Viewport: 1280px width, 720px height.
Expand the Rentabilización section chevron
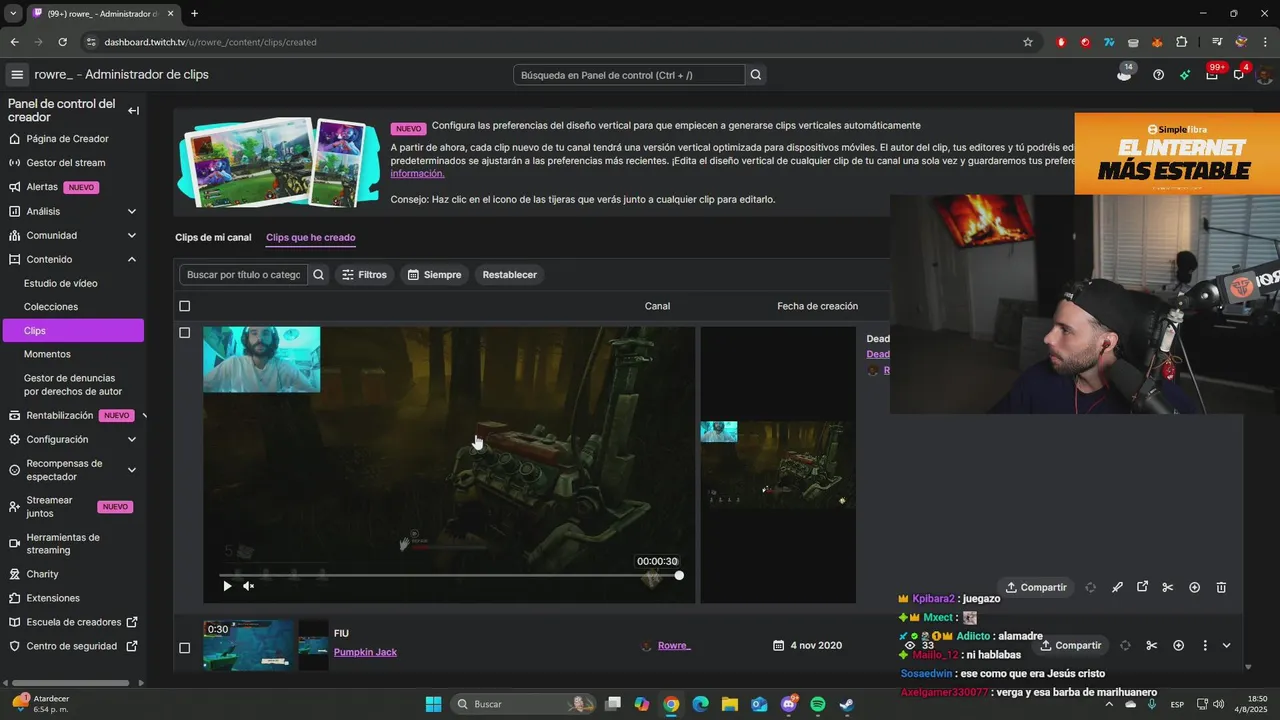(144, 415)
